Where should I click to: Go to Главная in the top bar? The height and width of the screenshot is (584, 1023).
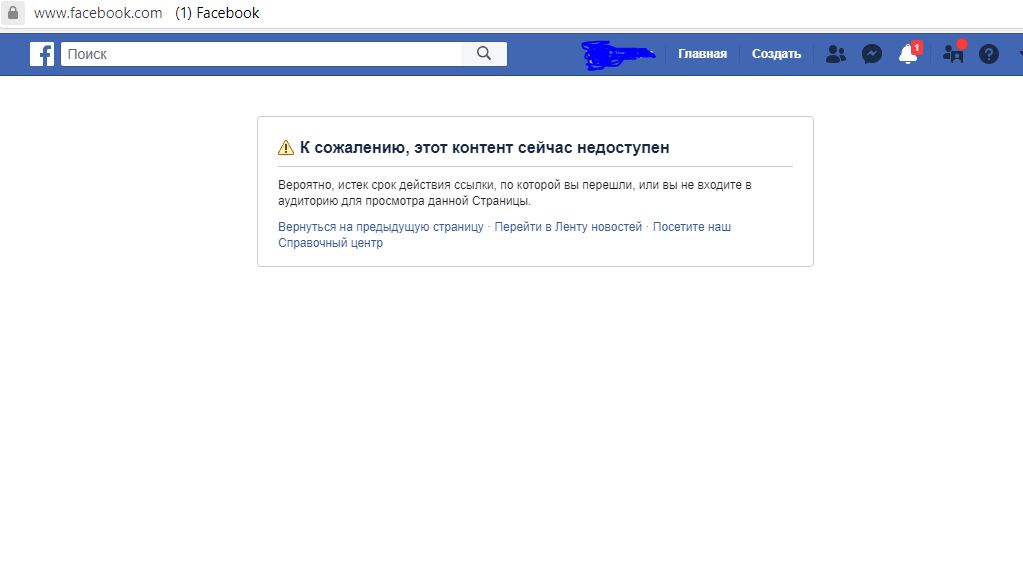(x=702, y=54)
